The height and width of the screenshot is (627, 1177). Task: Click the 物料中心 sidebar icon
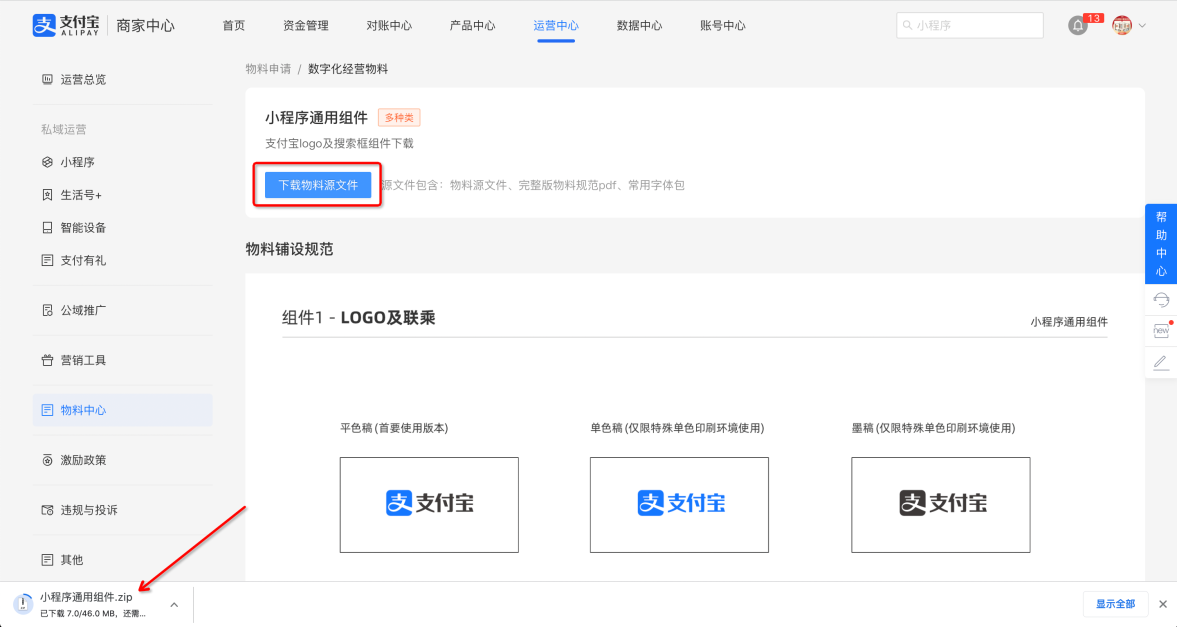47,410
